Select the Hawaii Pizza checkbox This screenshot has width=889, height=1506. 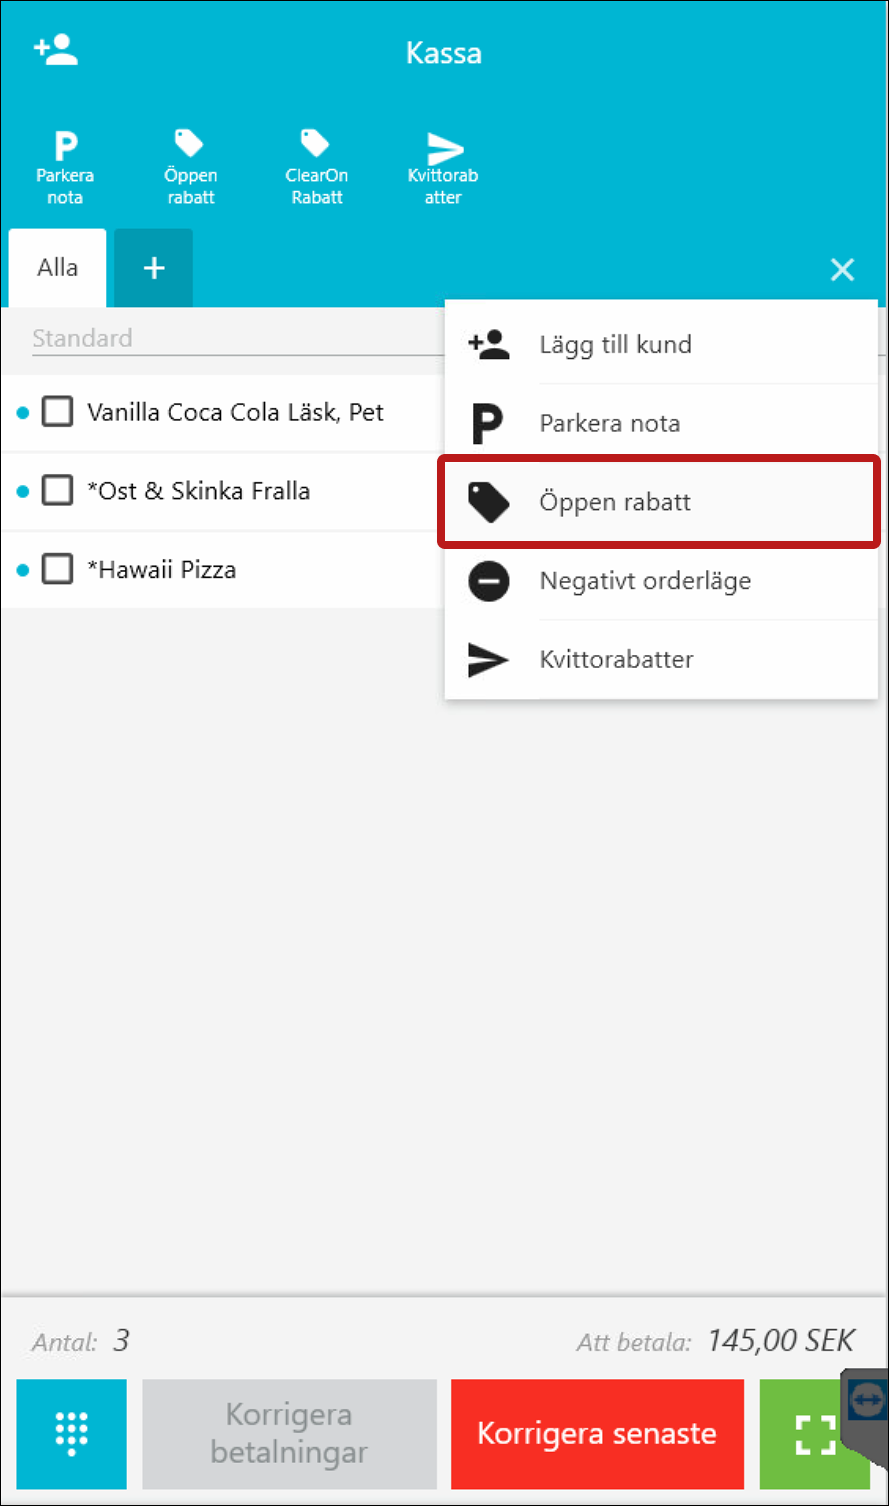[57, 570]
